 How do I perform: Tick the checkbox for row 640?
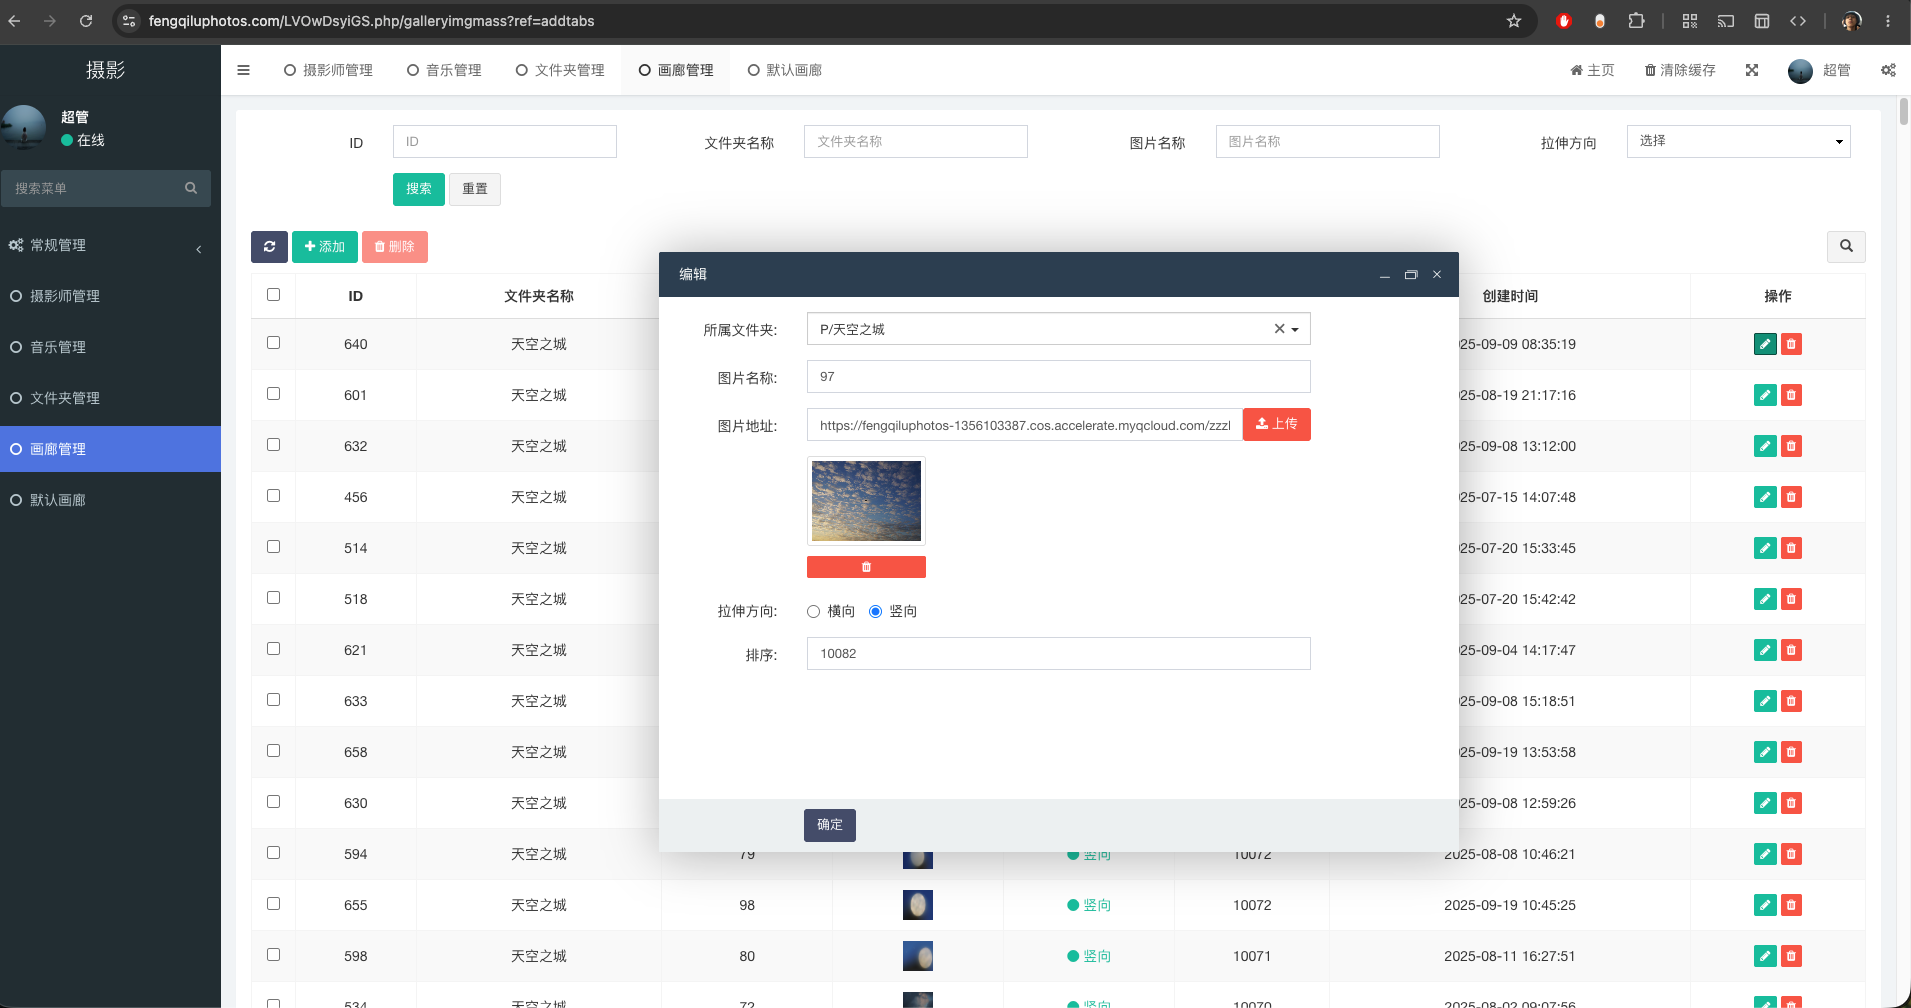[x=273, y=343]
